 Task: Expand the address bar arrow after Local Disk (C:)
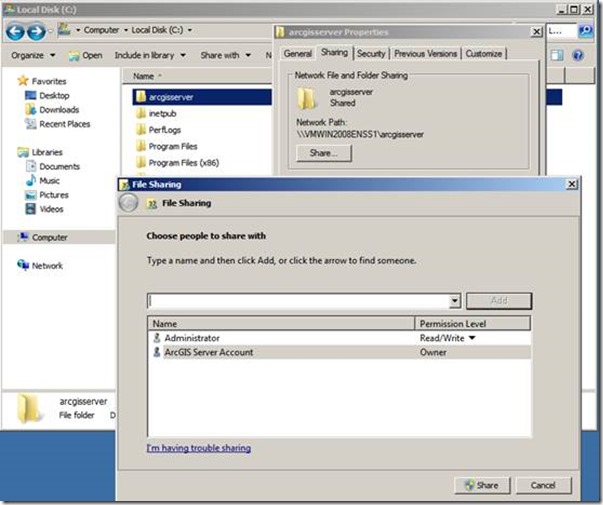point(190,30)
